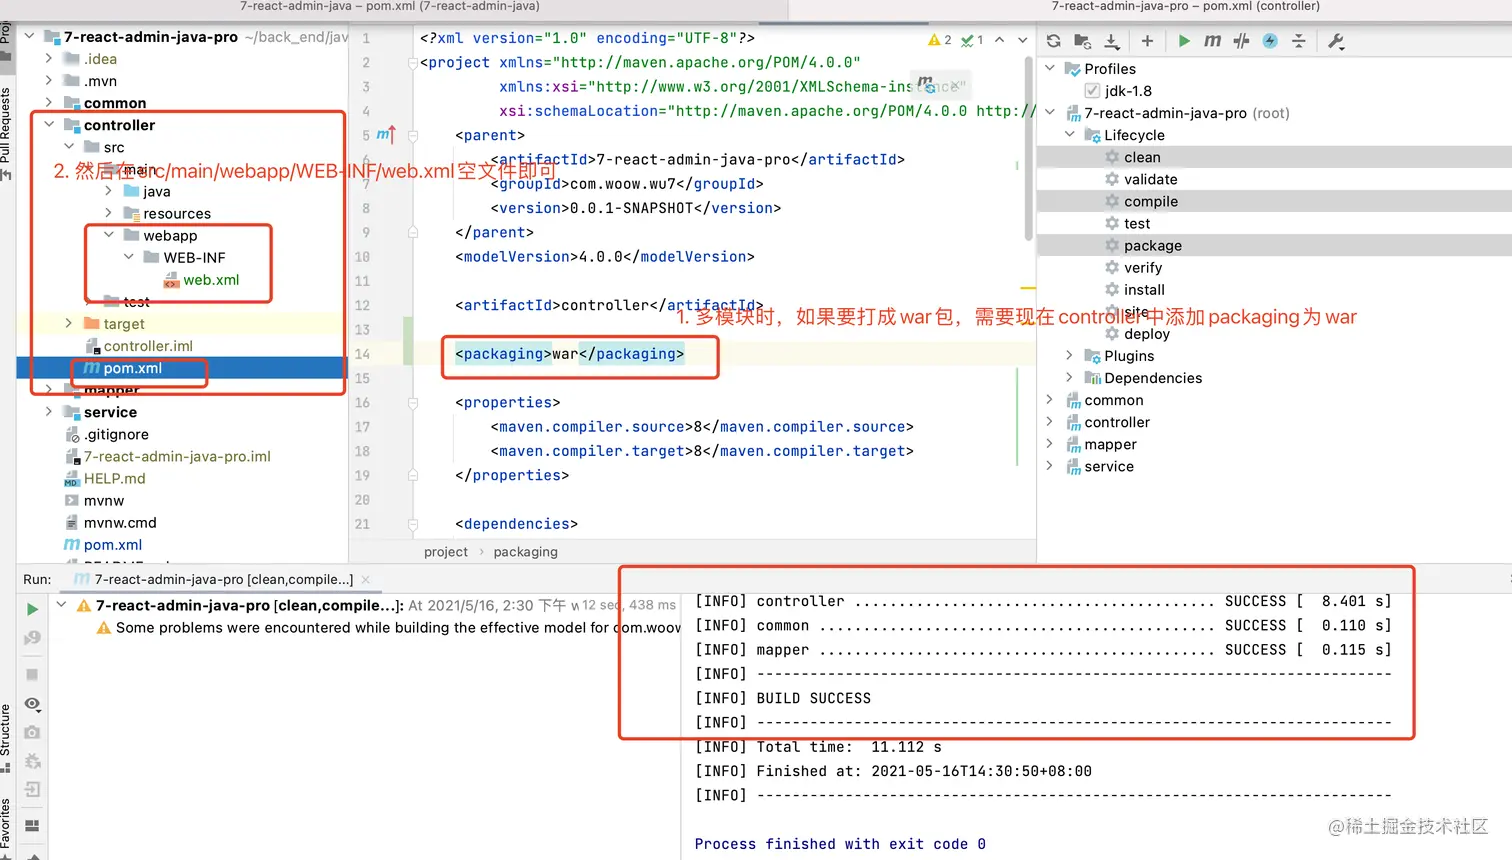
Task: Click Reload All Maven Projects icon
Action: tap(1053, 41)
